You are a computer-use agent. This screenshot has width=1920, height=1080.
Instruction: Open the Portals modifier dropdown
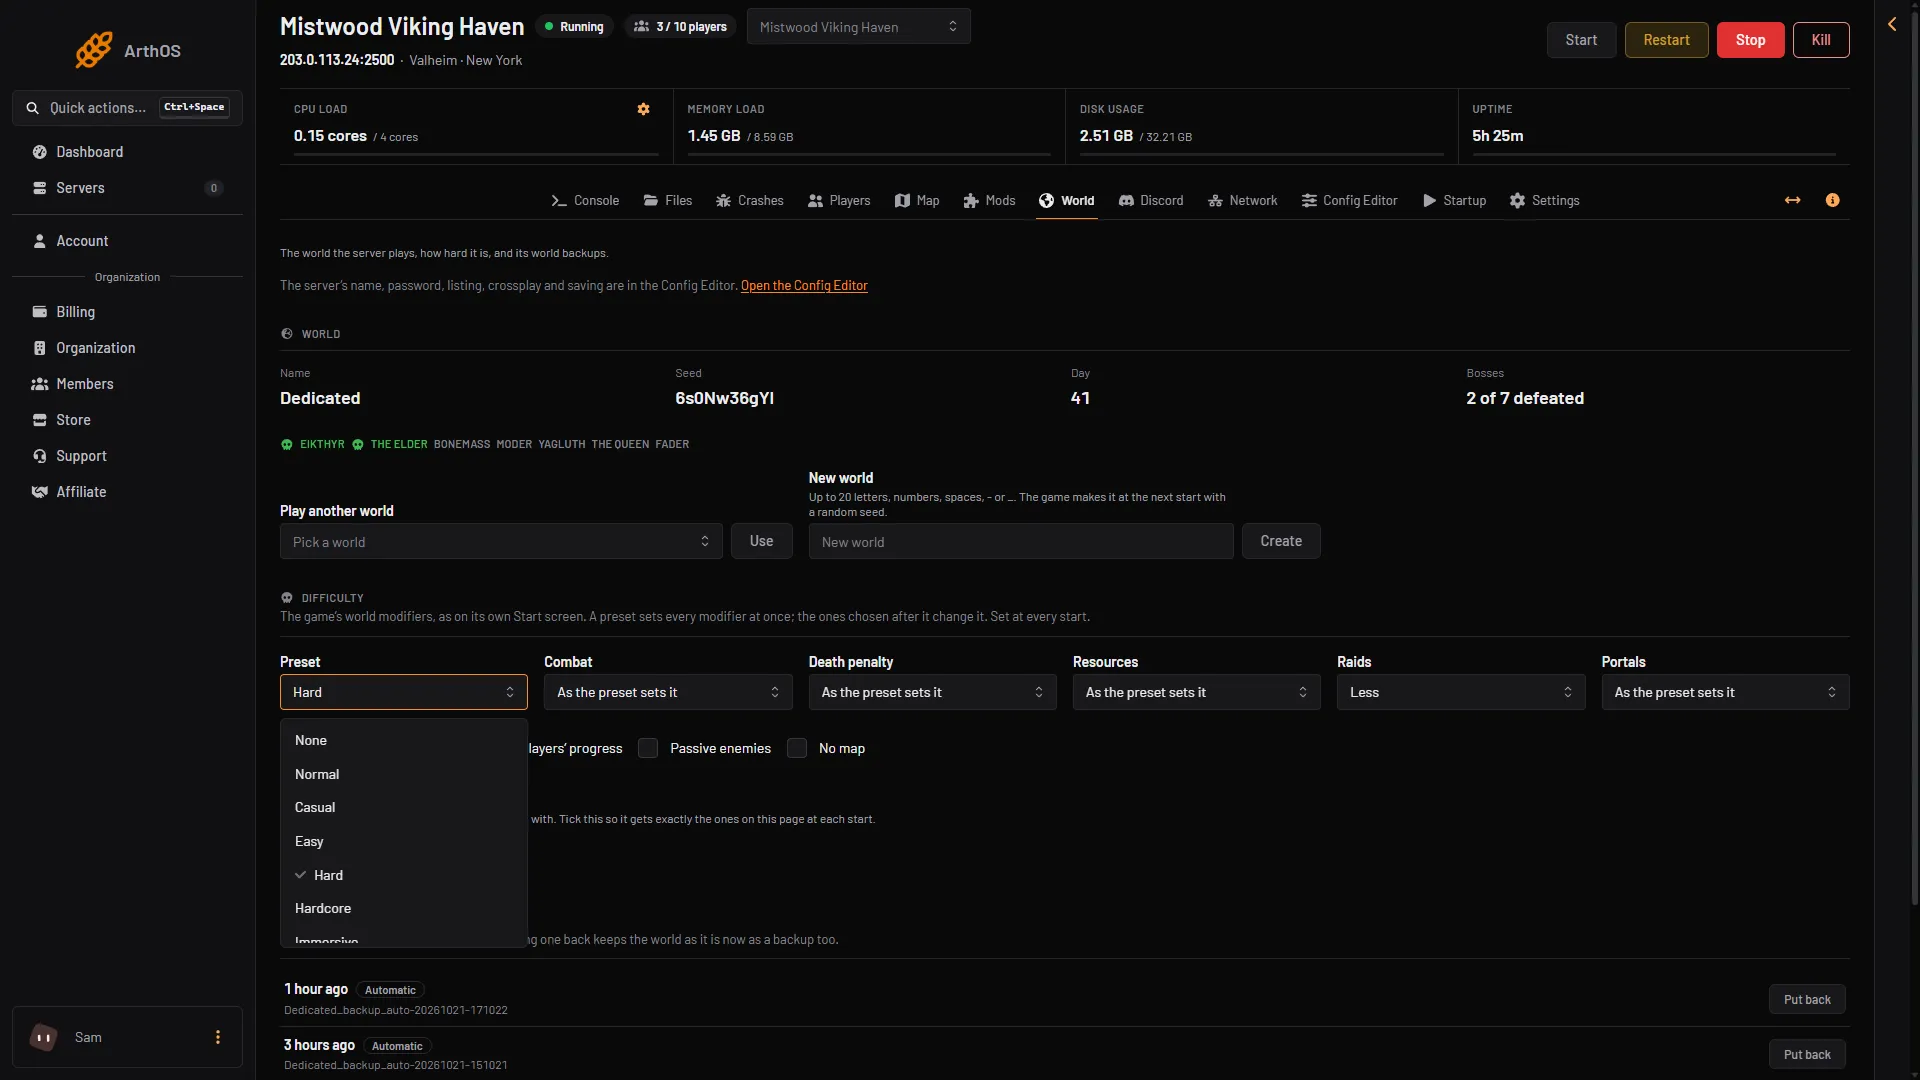pos(1725,692)
